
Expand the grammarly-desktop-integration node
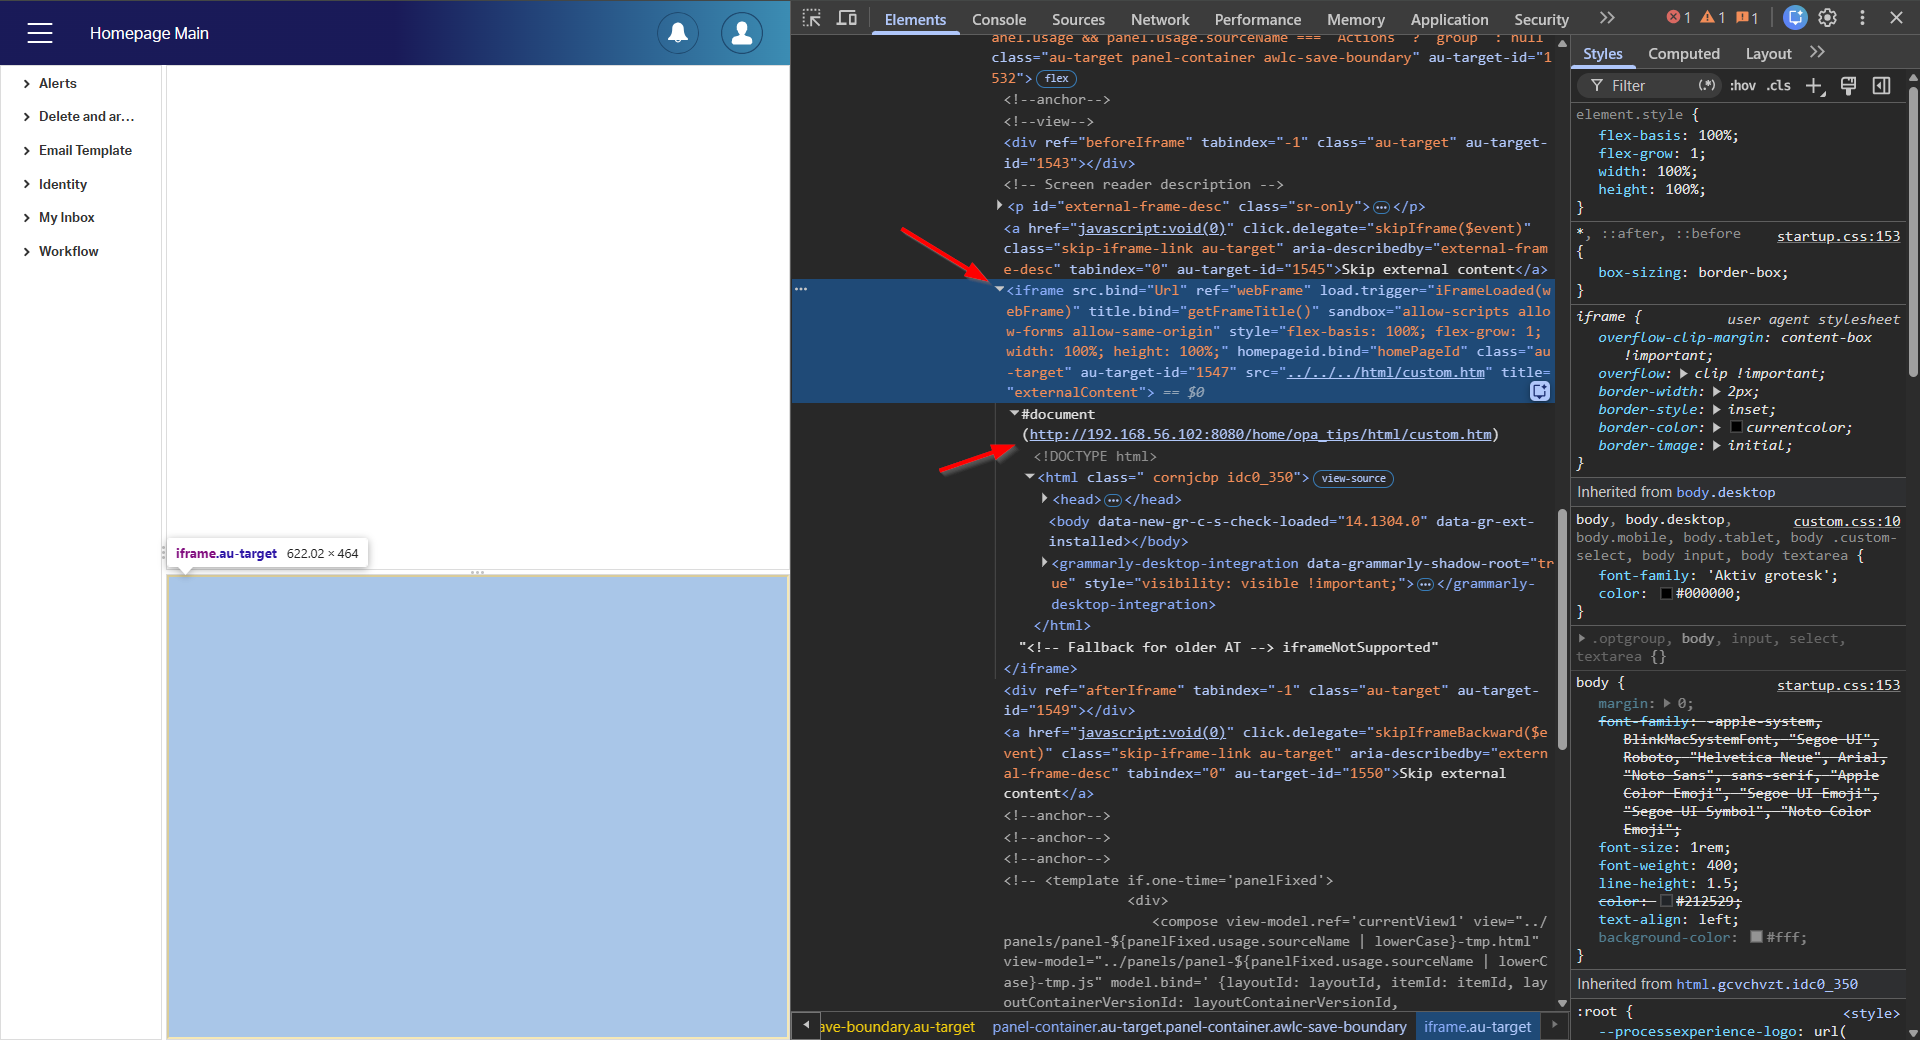[x=1045, y=562]
